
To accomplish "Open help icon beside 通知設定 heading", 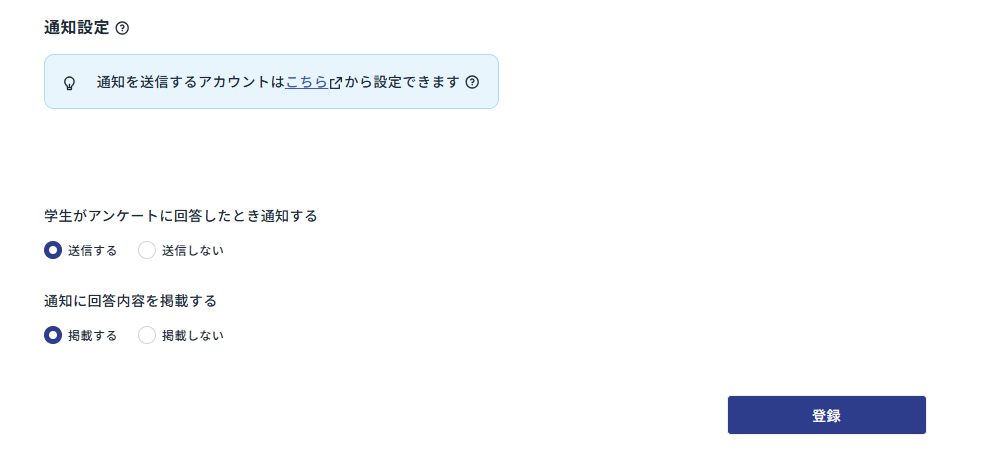I will [123, 28].
